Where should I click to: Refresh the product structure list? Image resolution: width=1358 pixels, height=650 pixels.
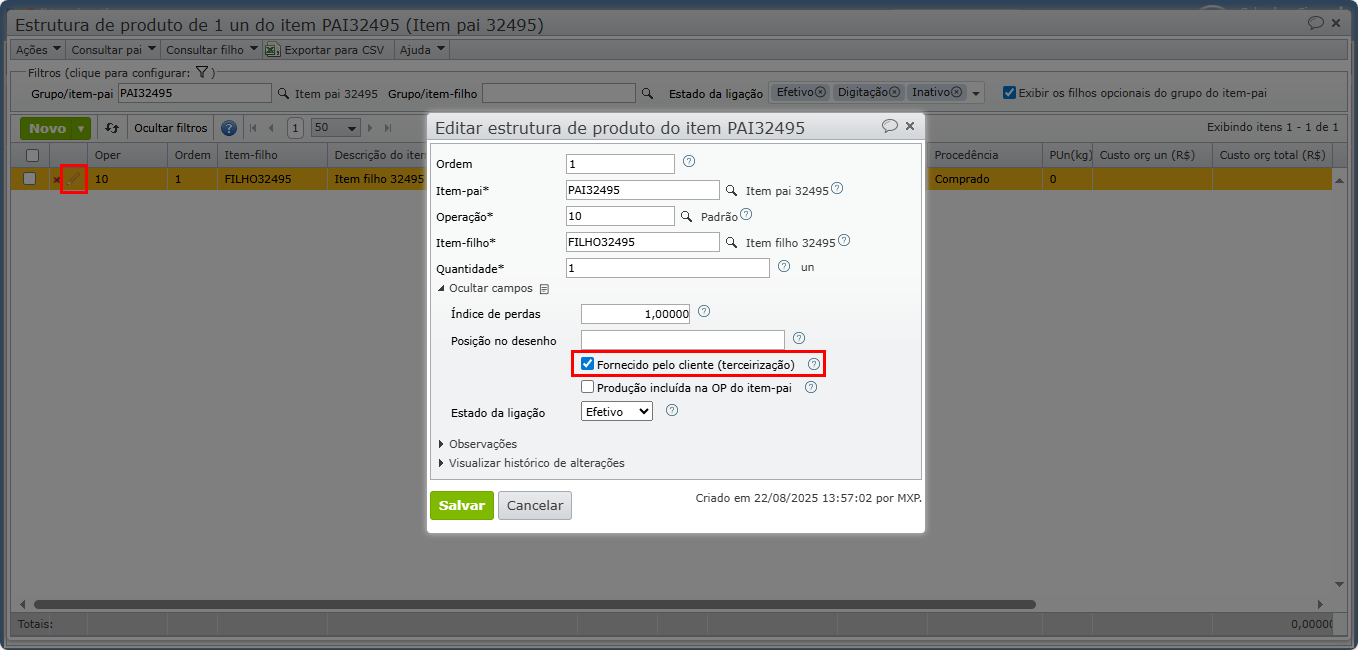click(112, 128)
